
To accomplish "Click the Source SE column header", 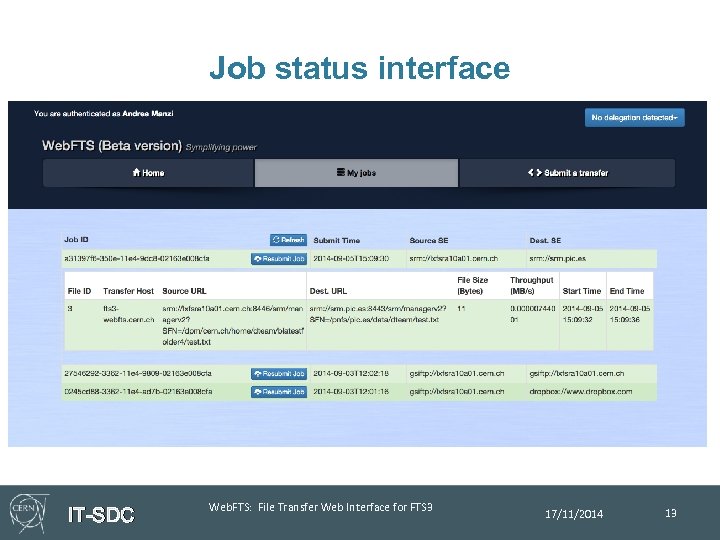I will click(430, 241).
